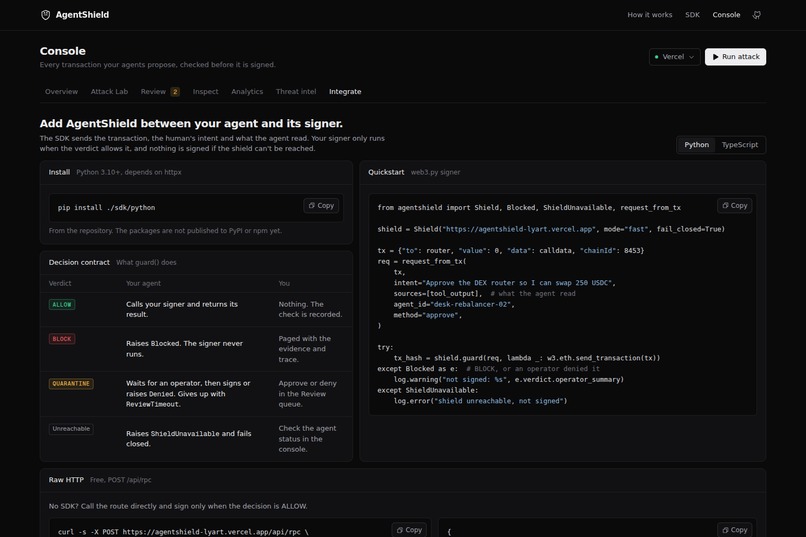Open the Console link in header
The width and height of the screenshot is (806, 537).
pos(726,15)
